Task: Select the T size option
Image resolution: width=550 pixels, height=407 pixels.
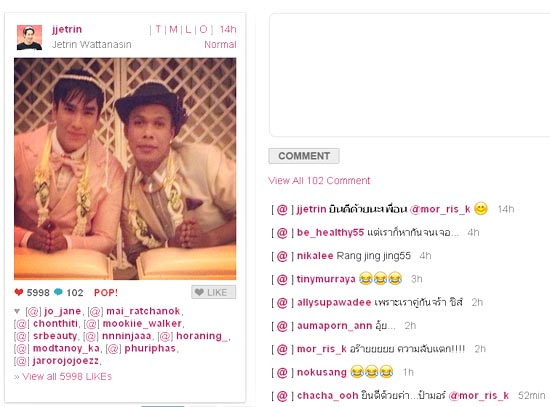Action: coord(158,29)
